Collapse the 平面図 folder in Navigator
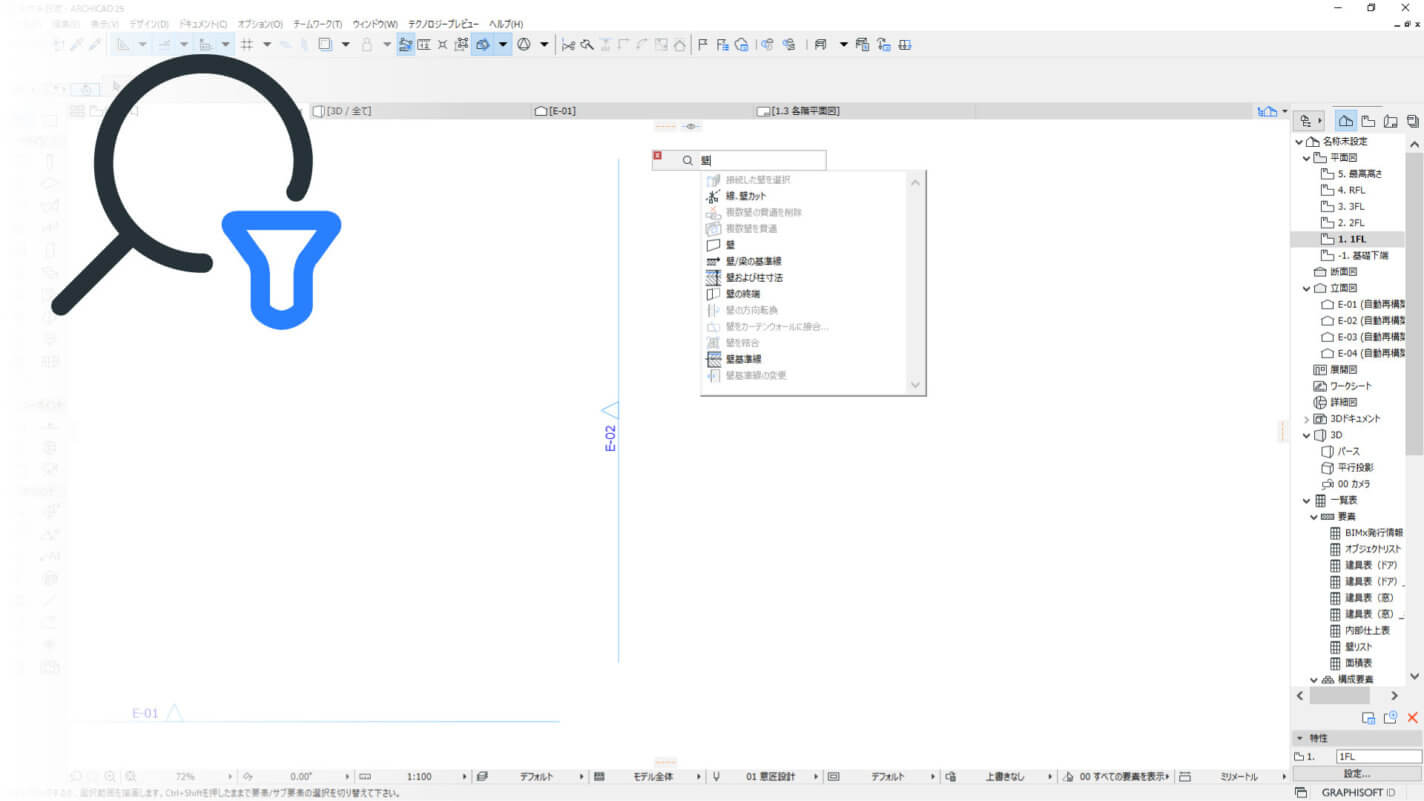The height and width of the screenshot is (801, 1424). [1306, 158]
